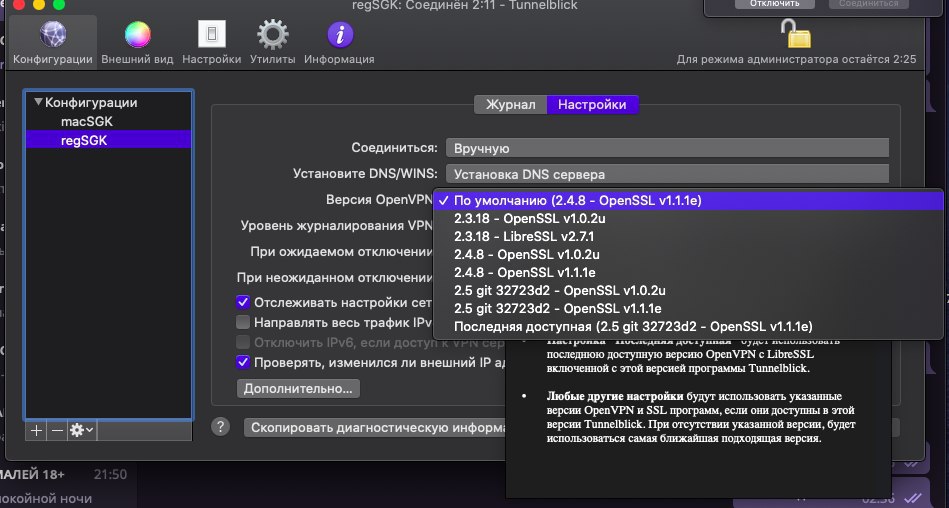This screenshot has width=949, height=508.
Task: Open the Конфигурации toolbar tab
Action: pyautogui.click(x=53, y=42)
